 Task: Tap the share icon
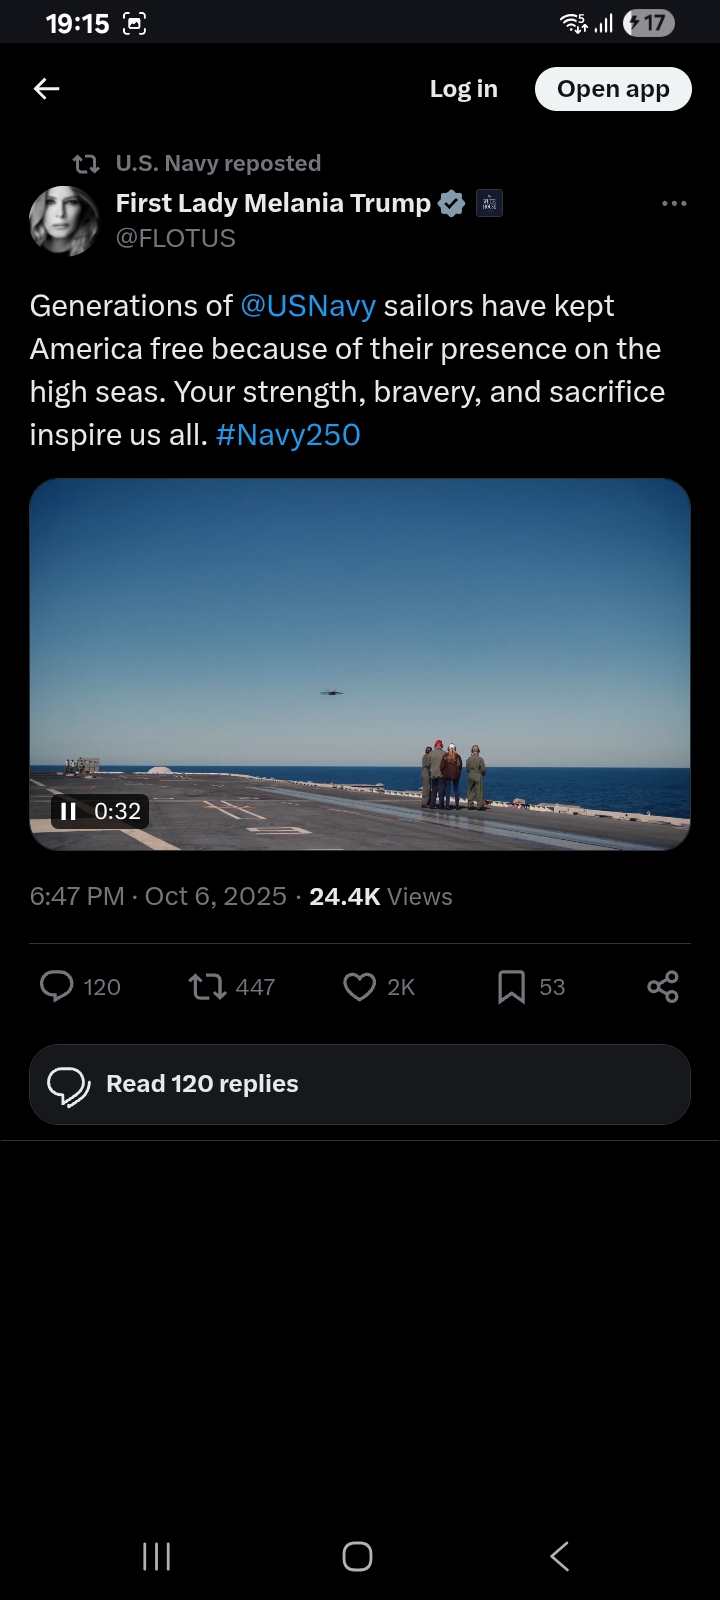coord(663,987)
